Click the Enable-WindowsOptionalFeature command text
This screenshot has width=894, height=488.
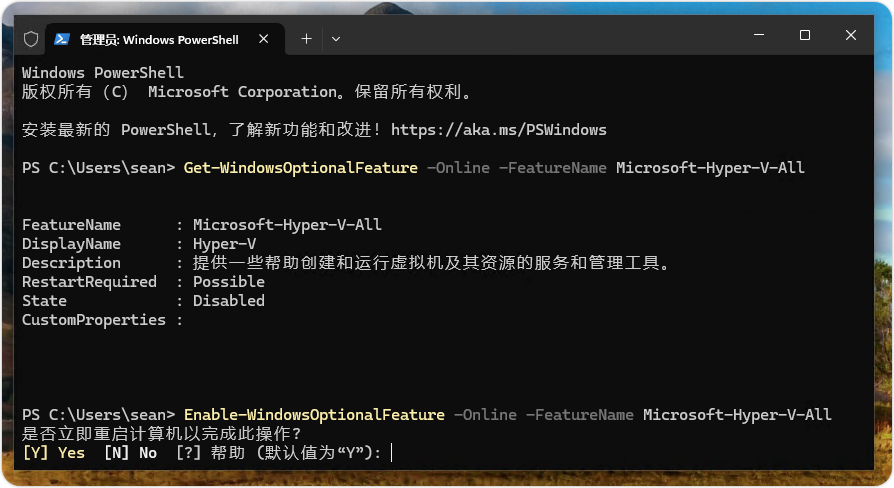click(x=314, y=414)
